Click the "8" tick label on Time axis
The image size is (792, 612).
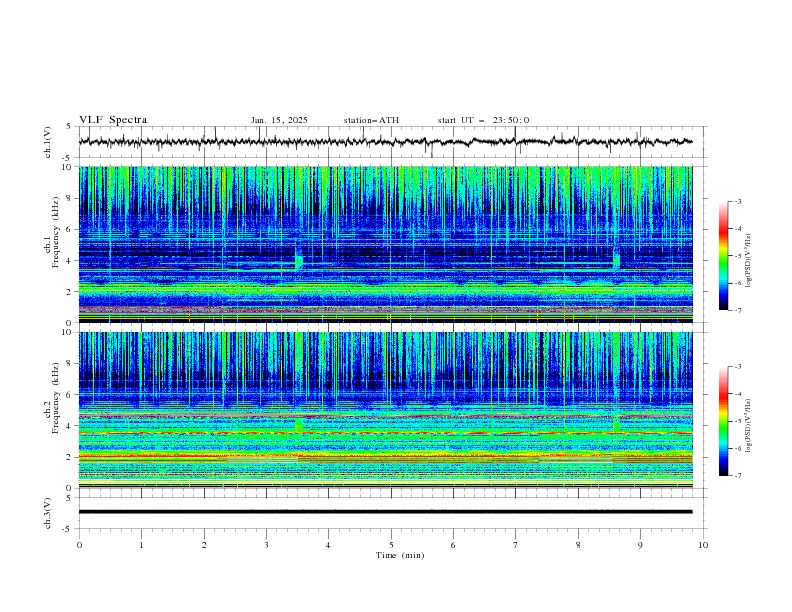[578, 545]
